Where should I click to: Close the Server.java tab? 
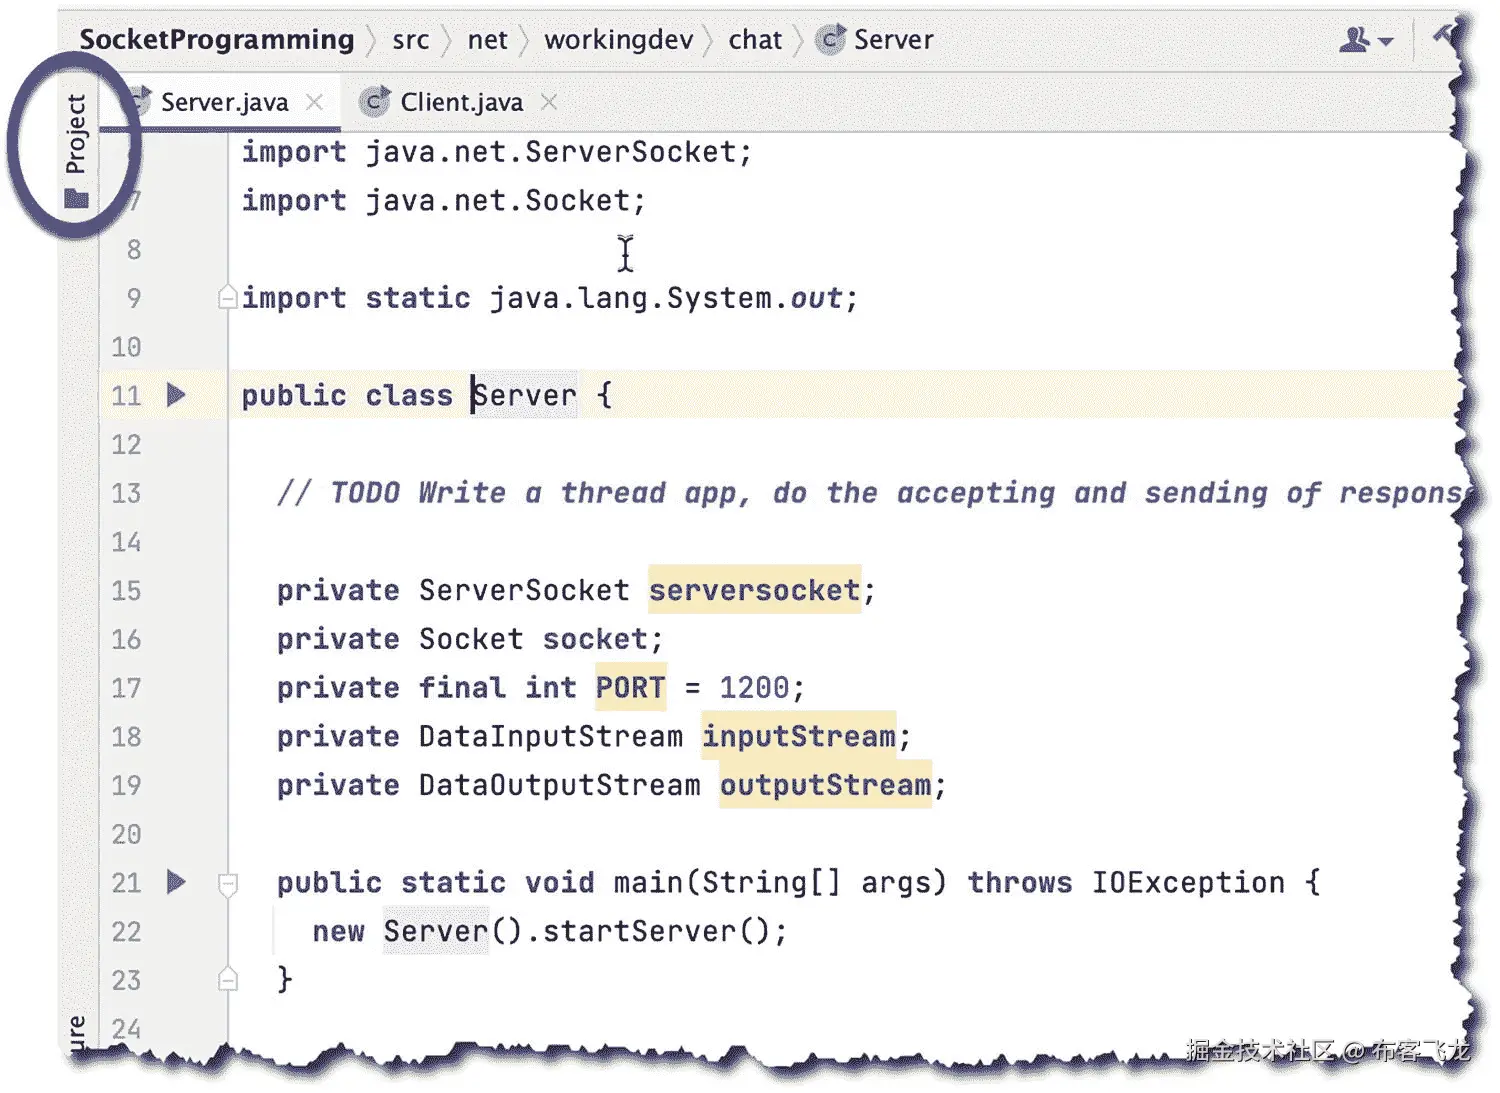(314, 102)
